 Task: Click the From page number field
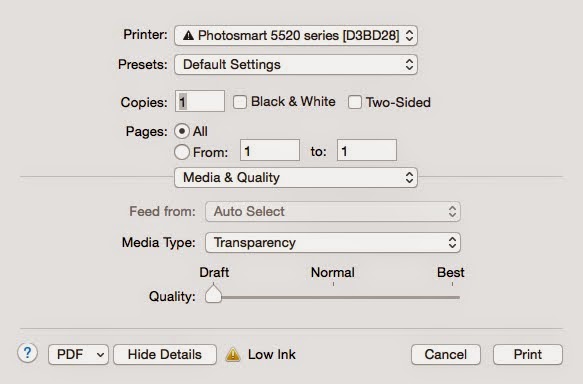pos(270,150)
